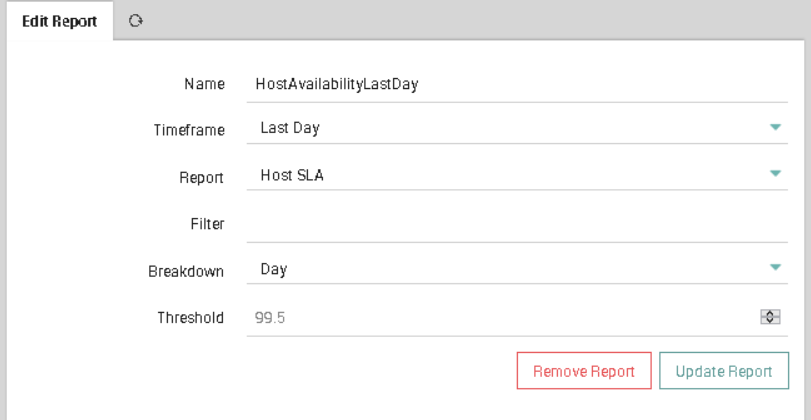The image size is (811, 420).
Task: Expand the Timeframe dropdown arrow
Action: click(x=775, y=127)
